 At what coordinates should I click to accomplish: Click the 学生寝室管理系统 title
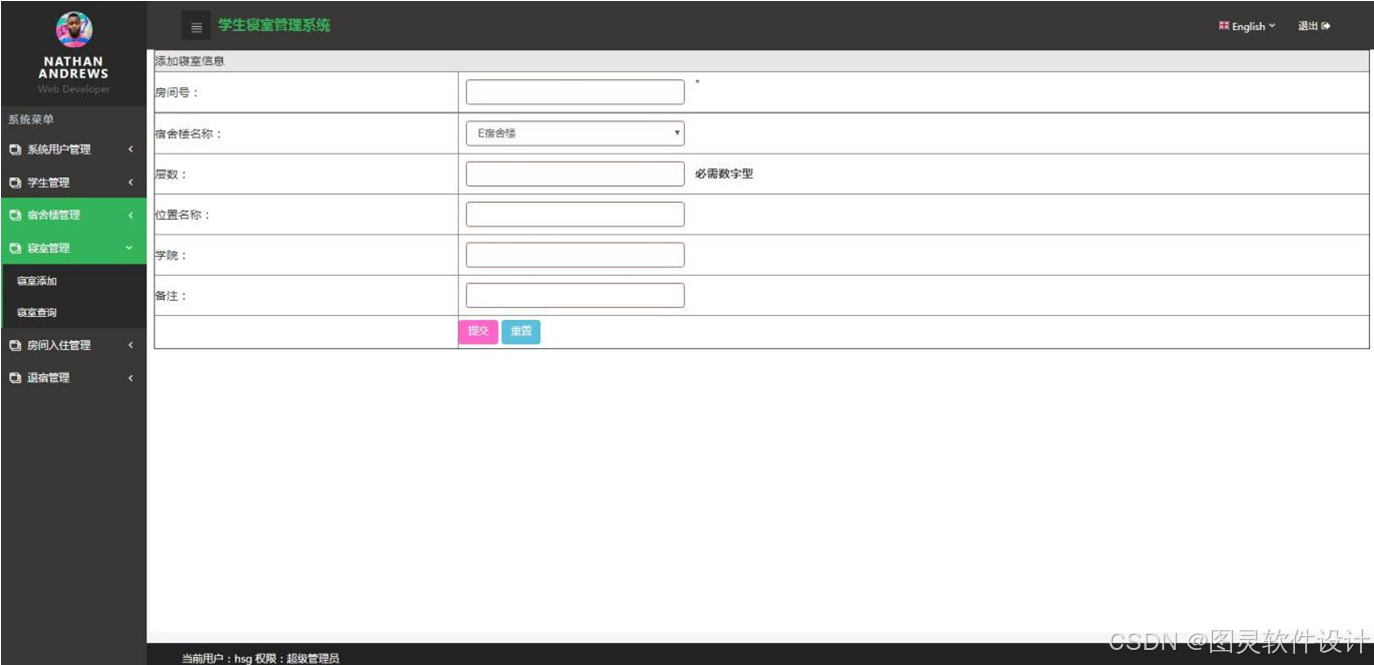tap(274, 26)
